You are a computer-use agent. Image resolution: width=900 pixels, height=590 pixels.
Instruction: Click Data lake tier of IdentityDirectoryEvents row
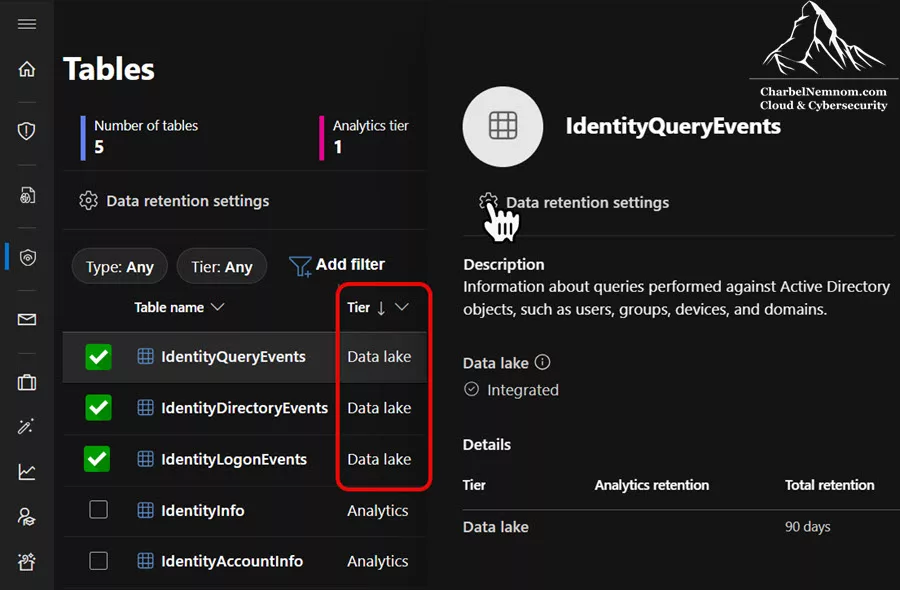pos(379,408)
